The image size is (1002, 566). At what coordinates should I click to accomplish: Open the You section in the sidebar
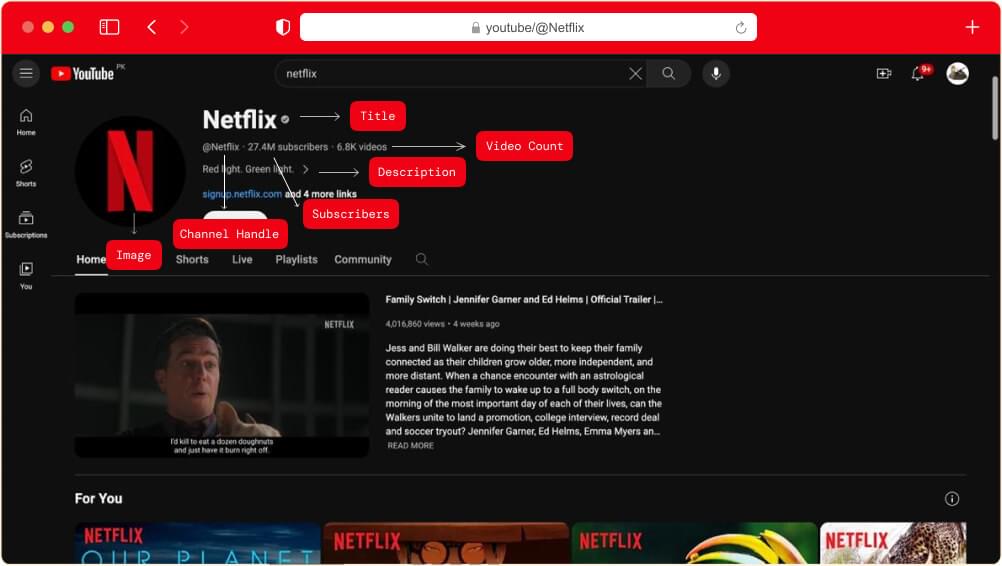click(x=26, y=275)
